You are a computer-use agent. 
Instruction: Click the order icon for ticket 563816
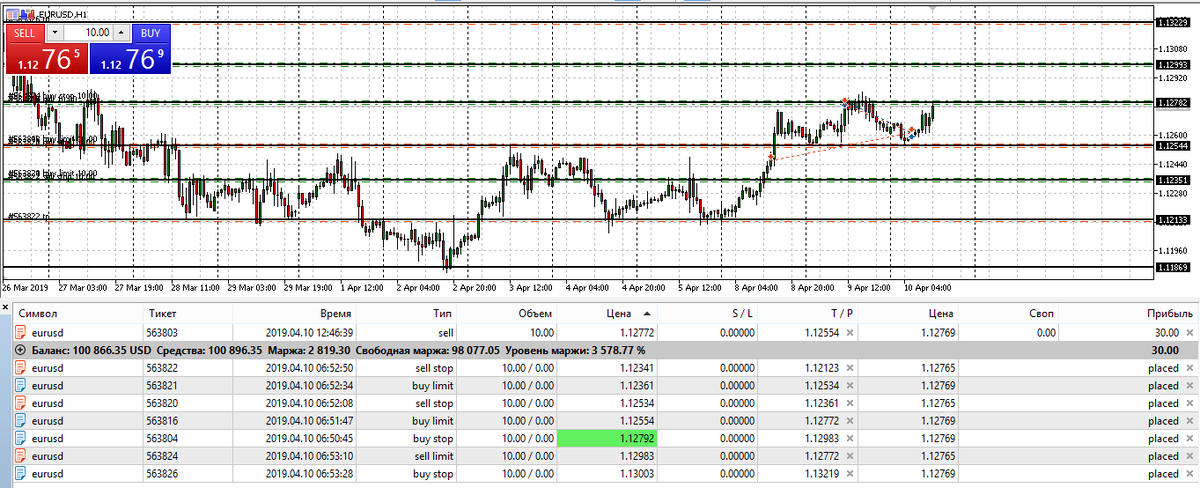21,421
